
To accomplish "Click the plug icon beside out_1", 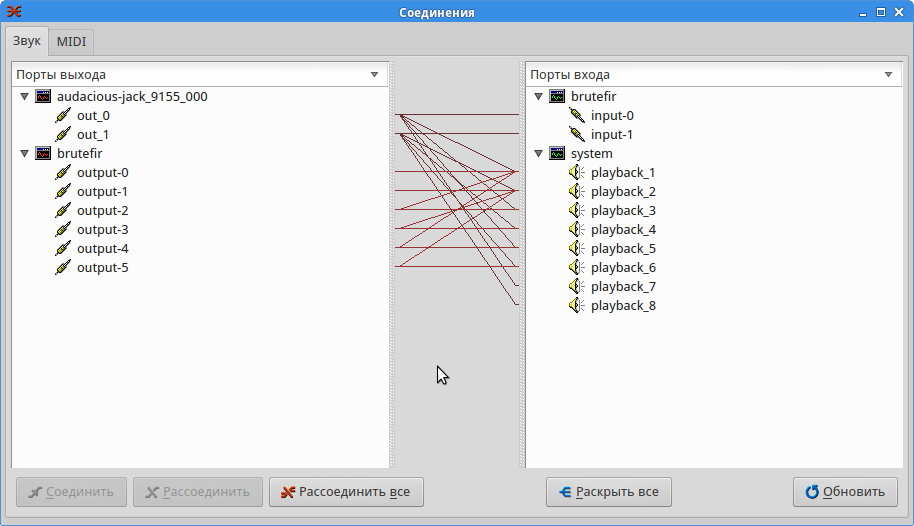I will click(x=63, y=135).
